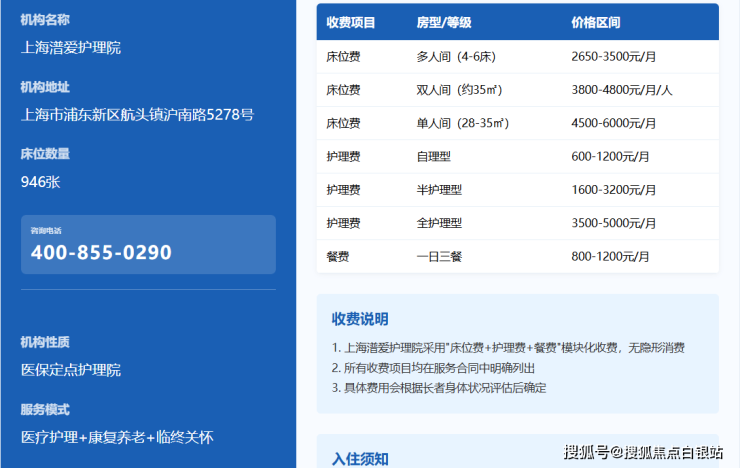Select the price 3800-4800元/月/人

[622, 90]
